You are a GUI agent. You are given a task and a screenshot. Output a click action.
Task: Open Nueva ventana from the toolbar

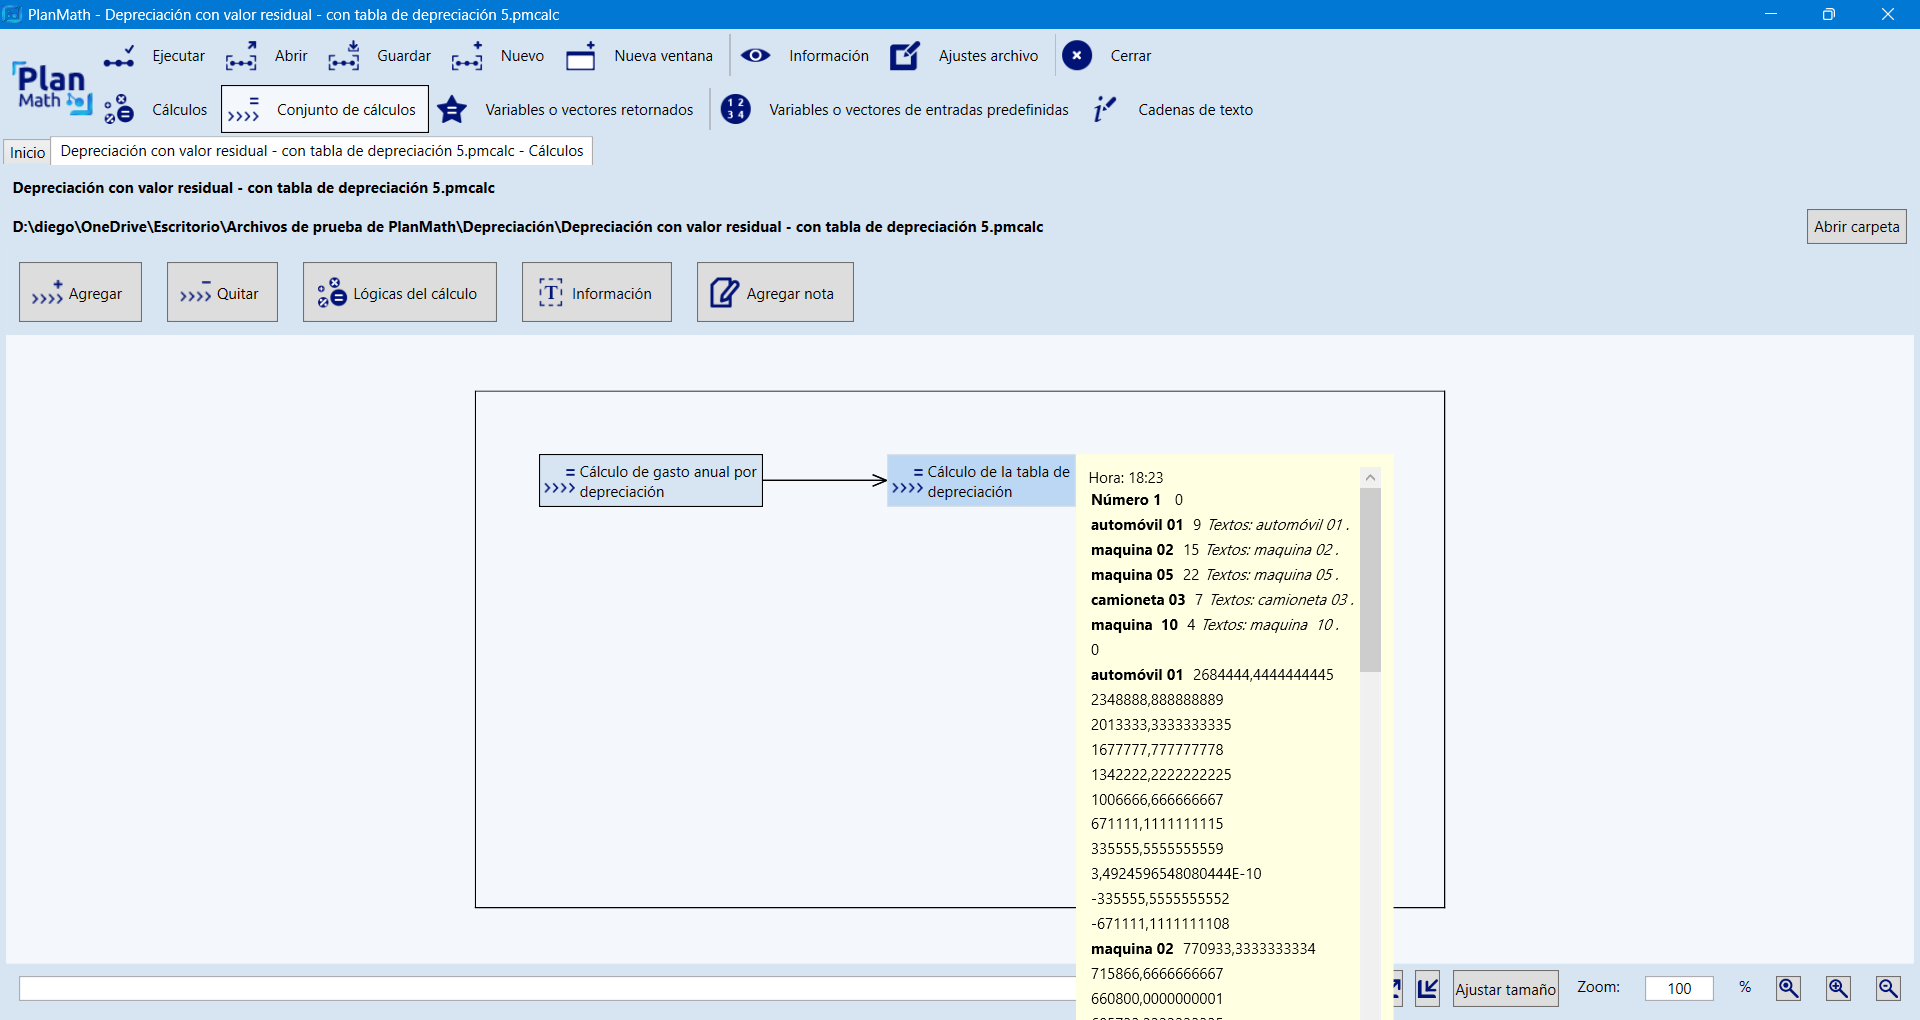[x=581, y=56]
